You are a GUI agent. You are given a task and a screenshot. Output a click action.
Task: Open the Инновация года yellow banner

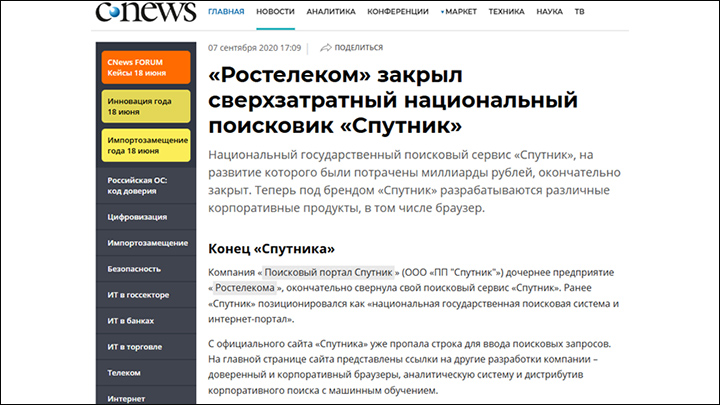[x=145, y=107]
